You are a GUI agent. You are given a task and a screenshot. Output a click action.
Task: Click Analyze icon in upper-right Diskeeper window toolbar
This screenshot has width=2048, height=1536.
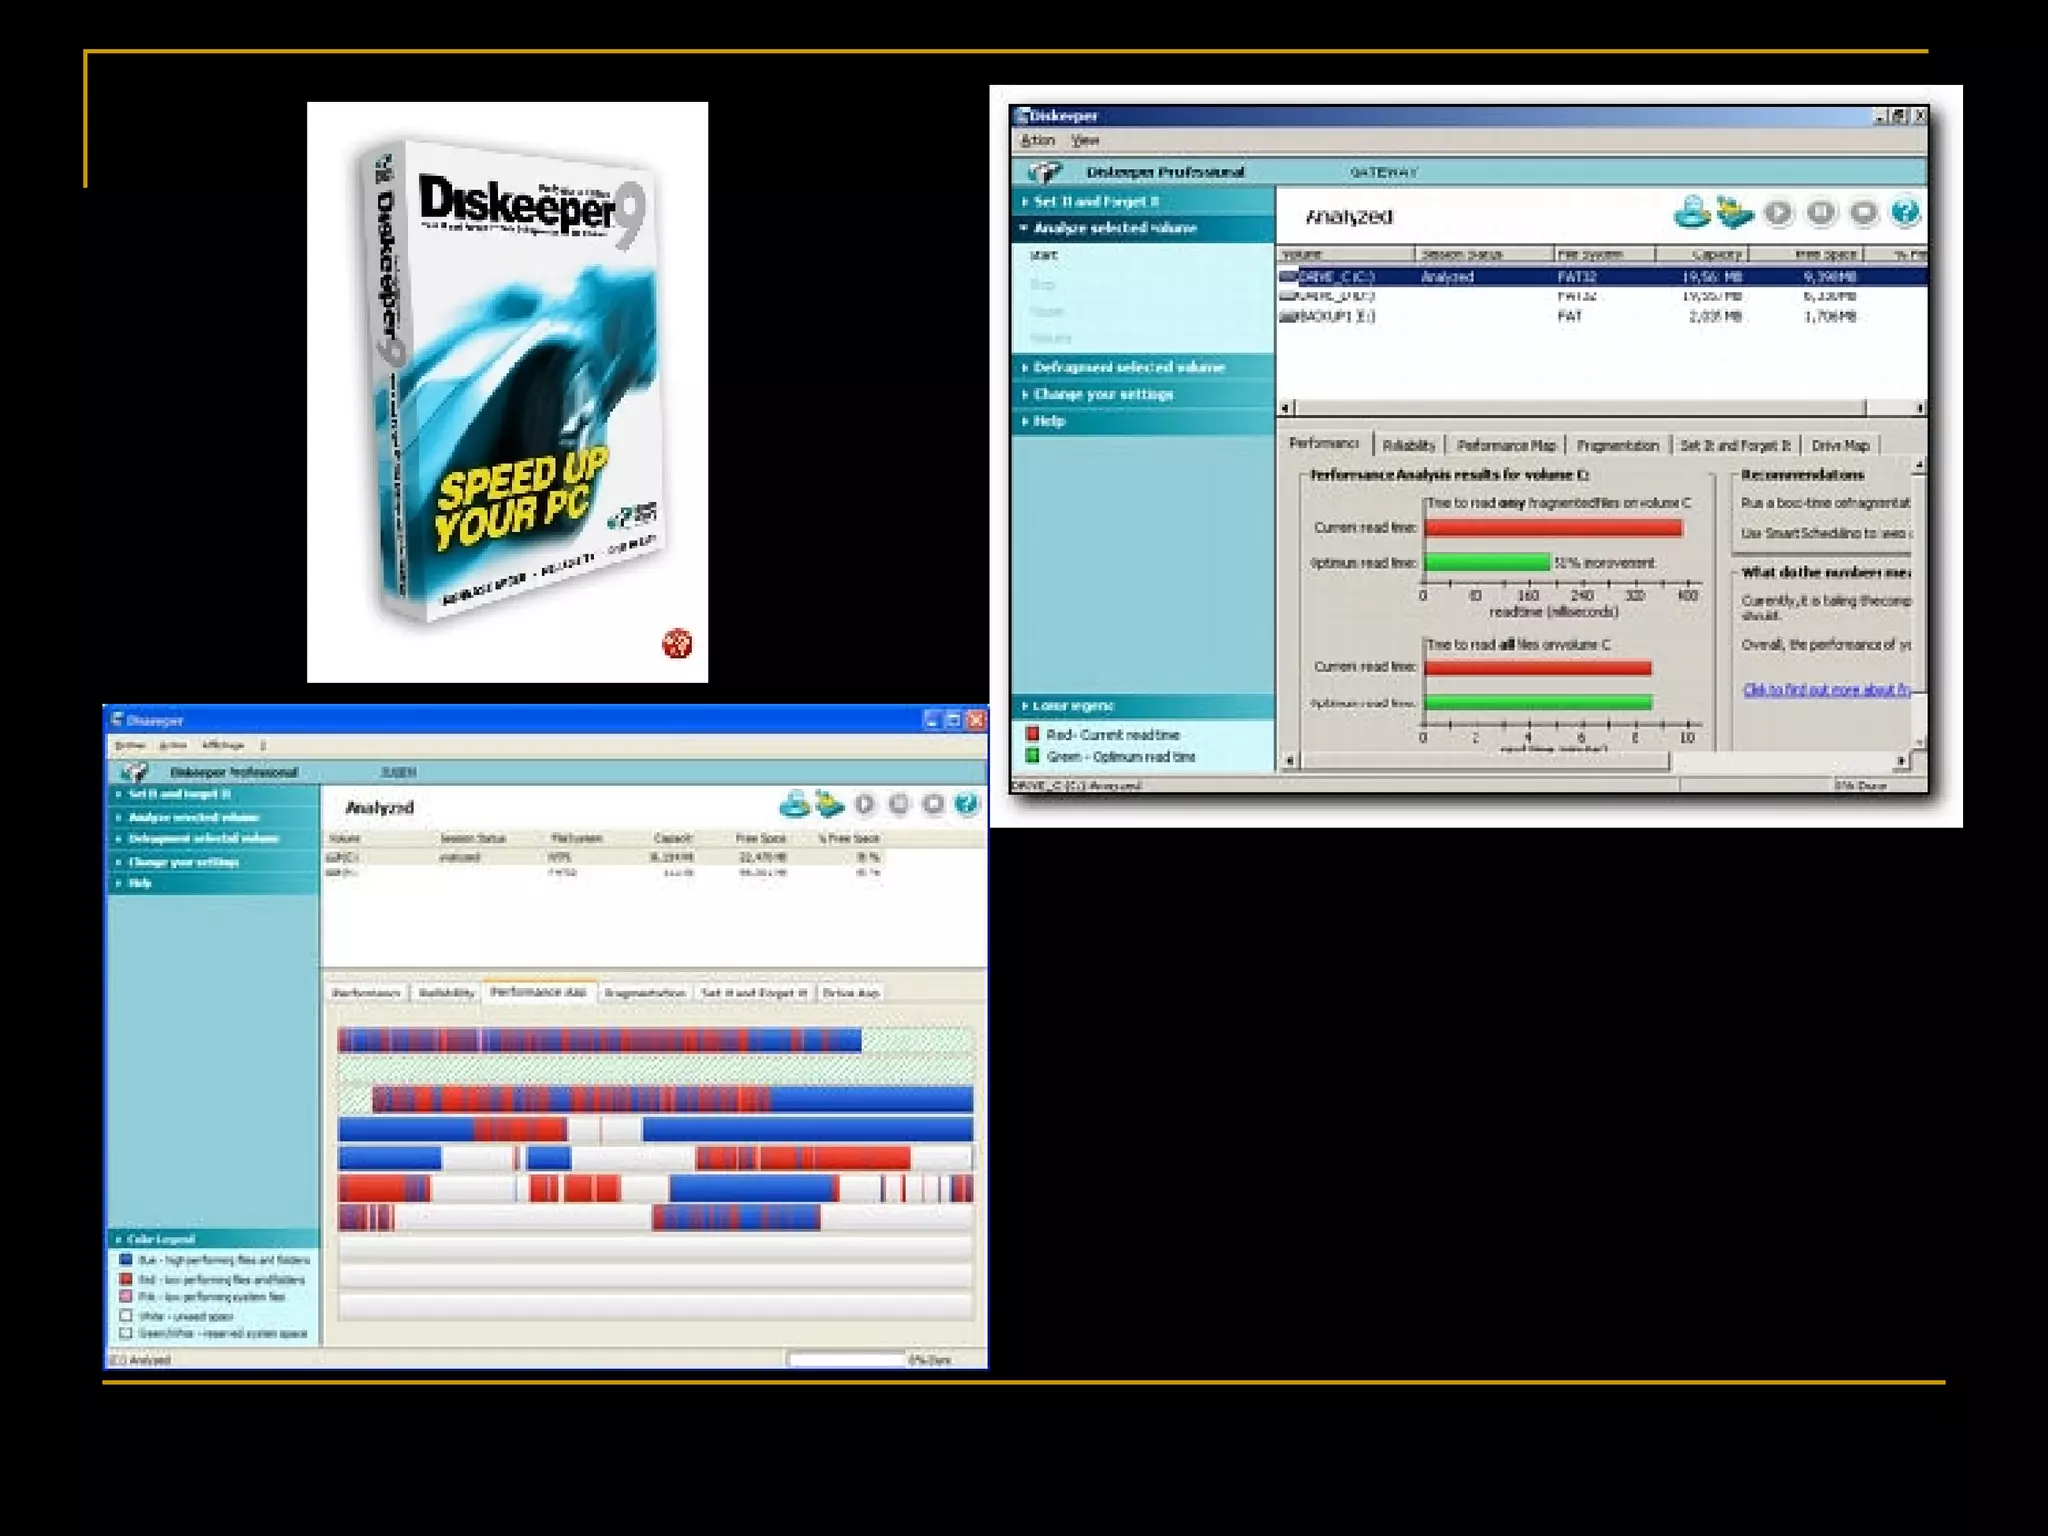click(x=1692, y=212)
